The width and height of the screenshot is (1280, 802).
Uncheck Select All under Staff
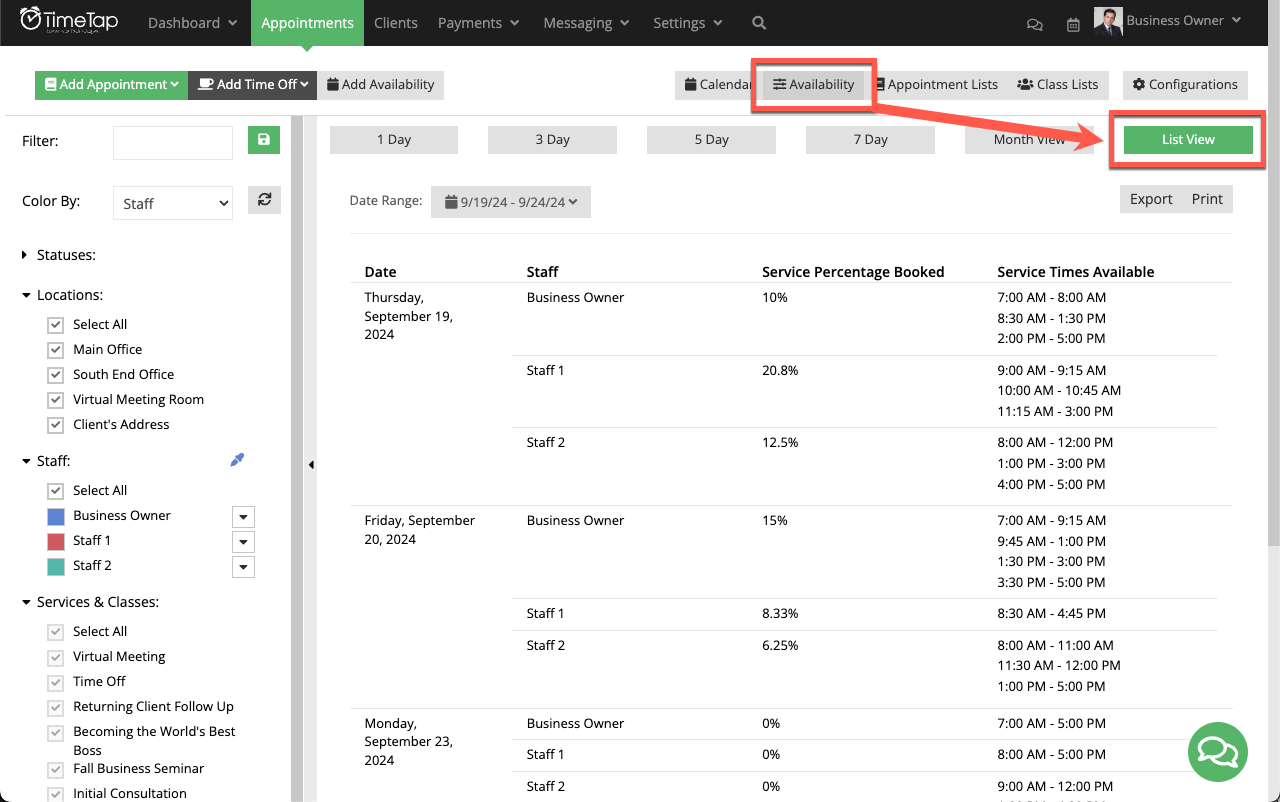click(x=55, y=490)
